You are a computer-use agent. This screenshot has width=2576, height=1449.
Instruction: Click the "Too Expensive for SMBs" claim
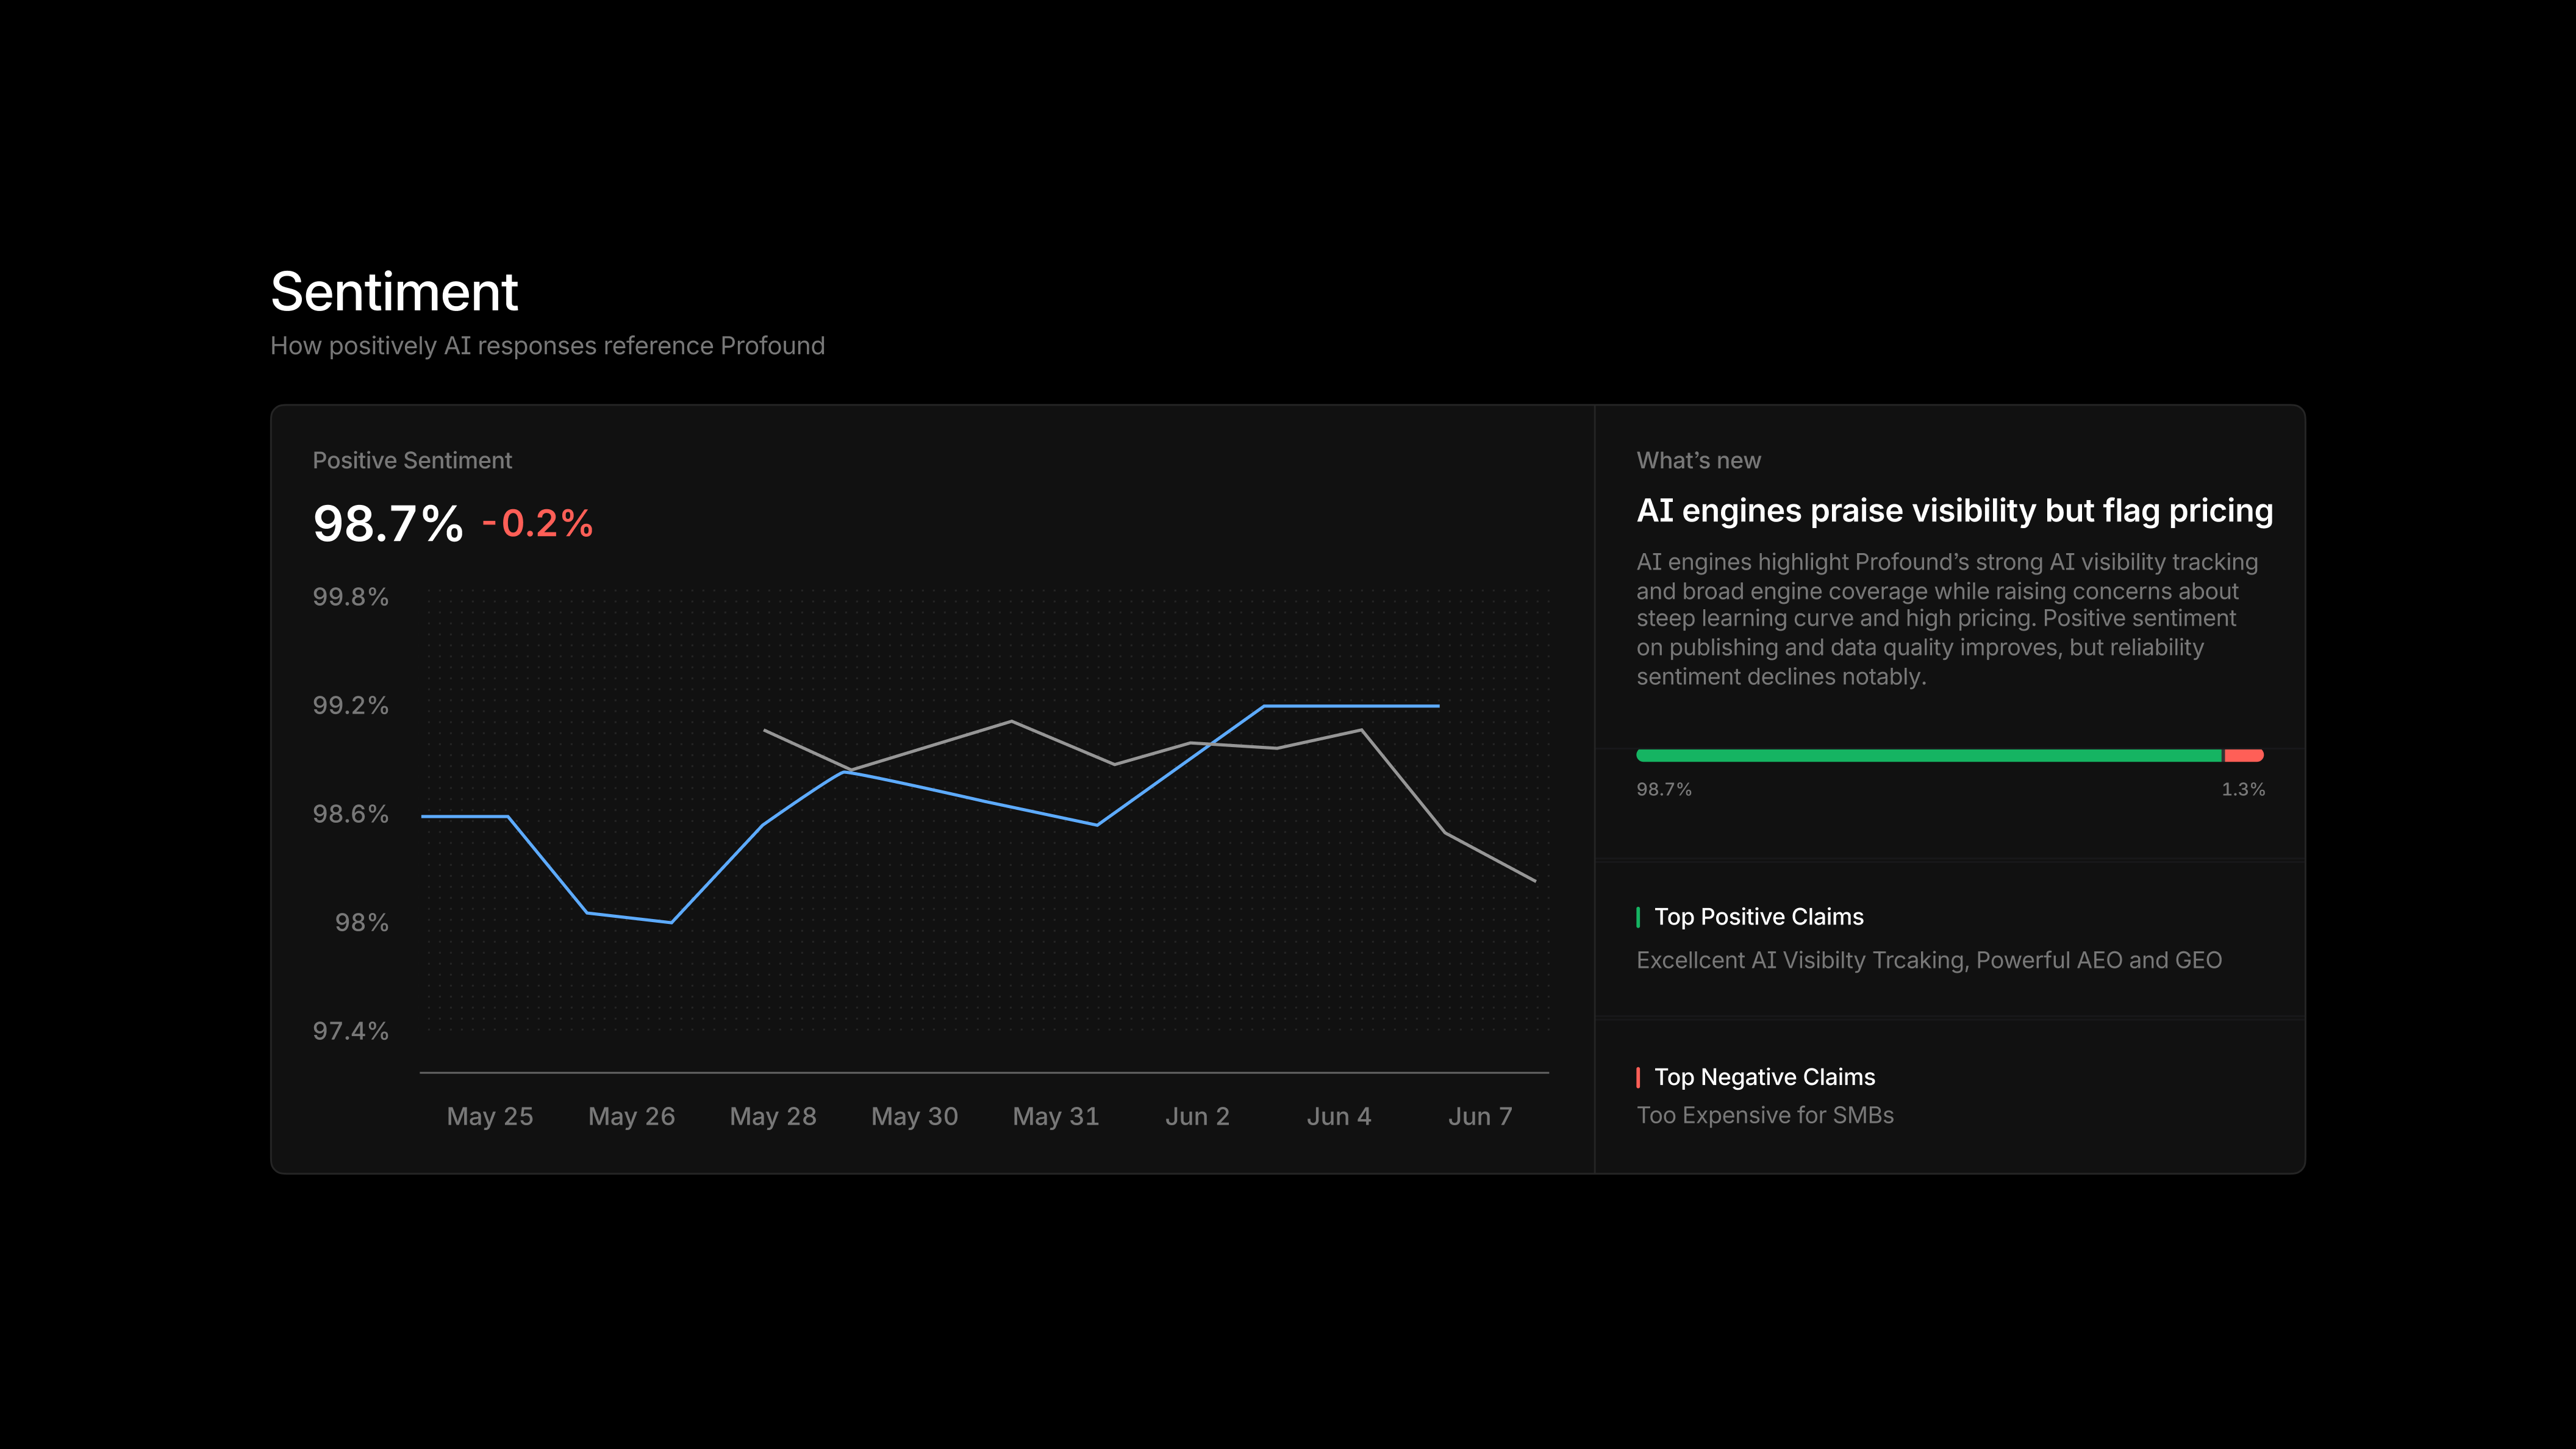pyautogui.click(x=1765, y=1115)
